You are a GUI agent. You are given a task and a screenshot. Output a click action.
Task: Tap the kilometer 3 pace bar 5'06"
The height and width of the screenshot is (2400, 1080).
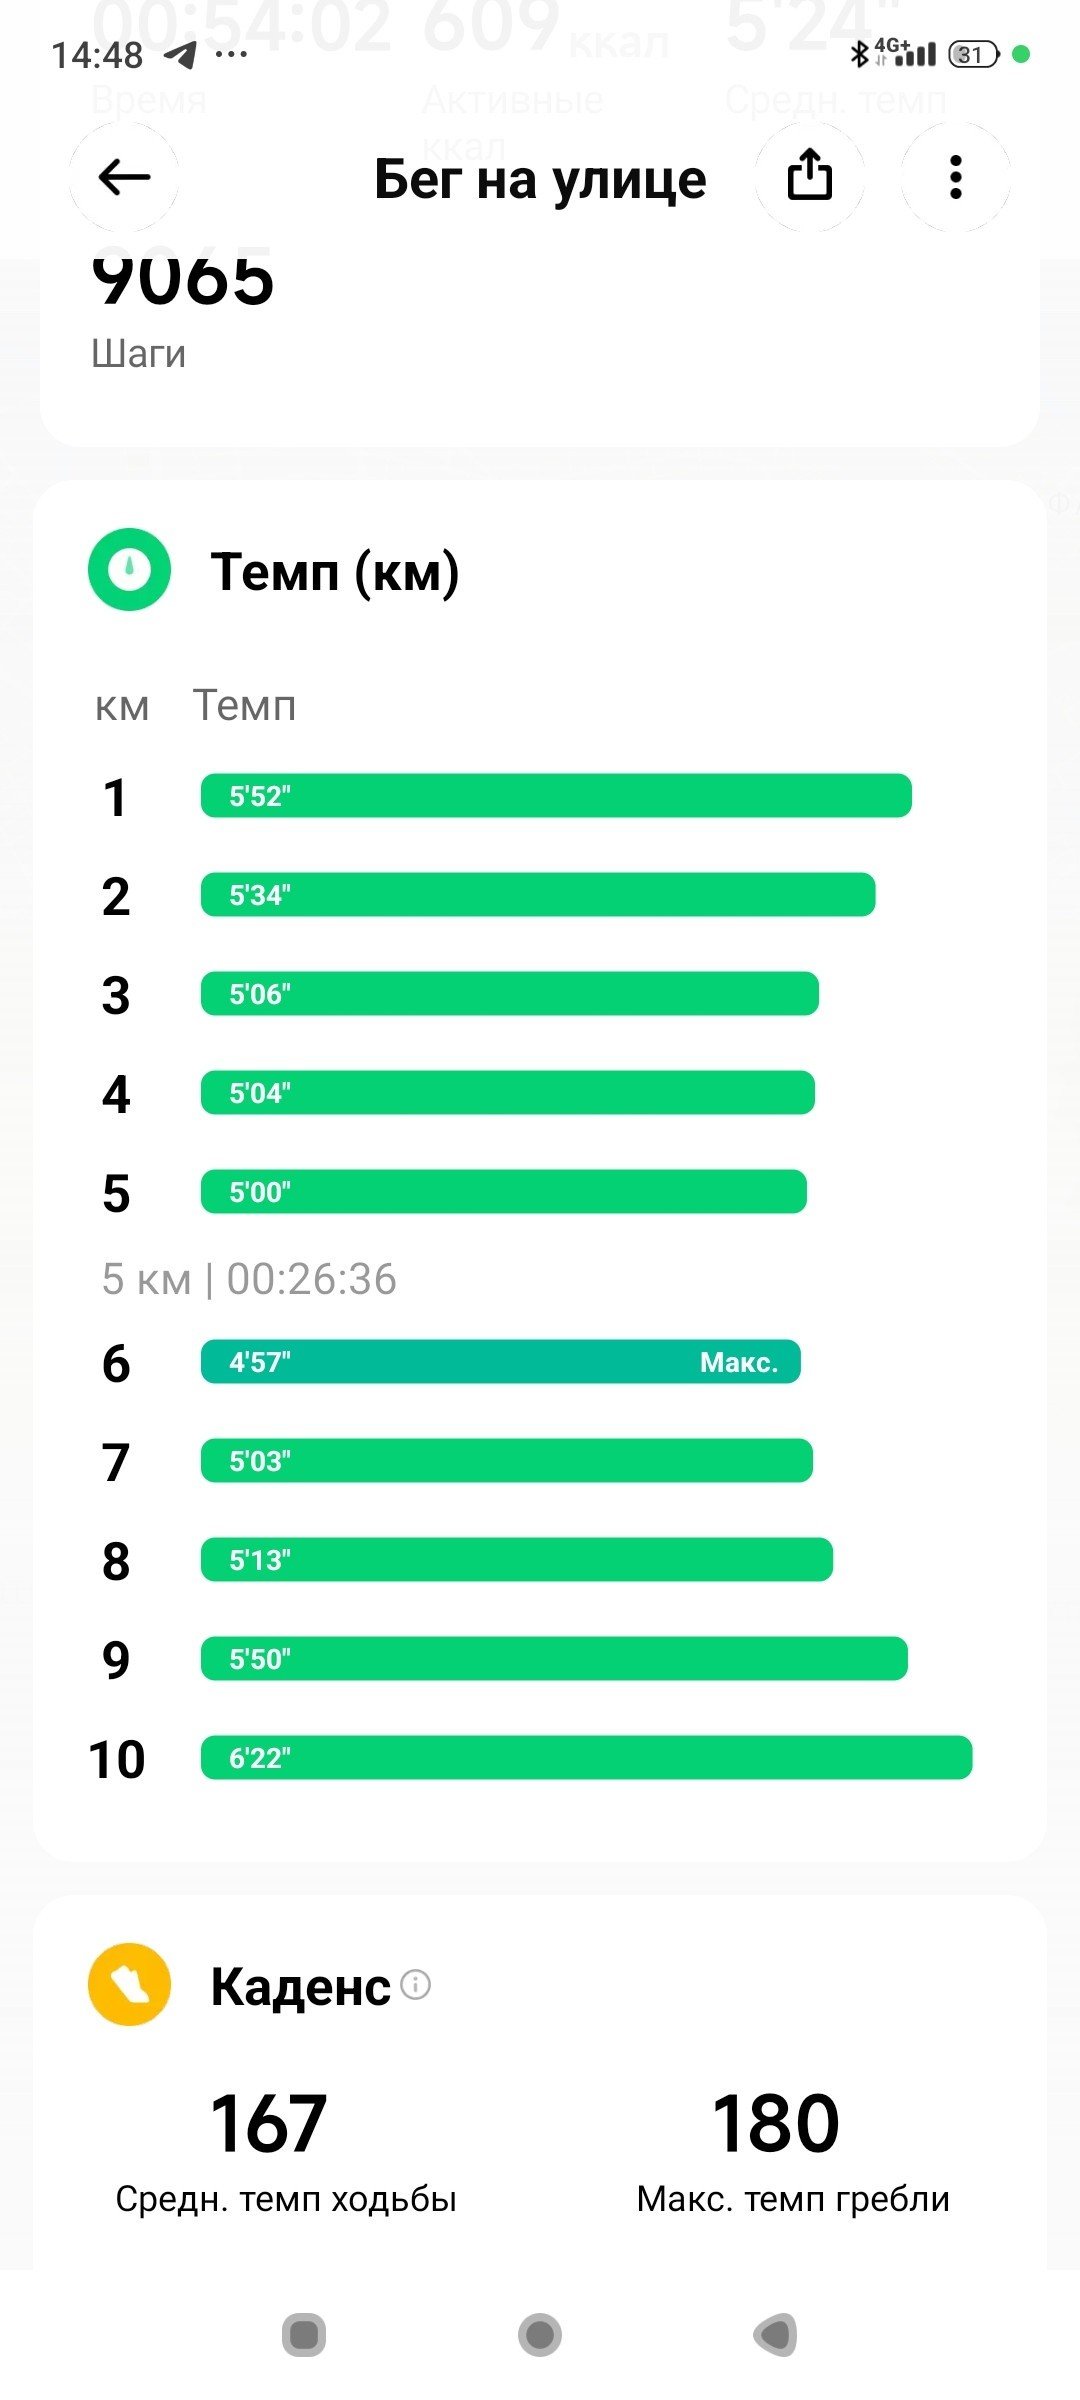510,994
